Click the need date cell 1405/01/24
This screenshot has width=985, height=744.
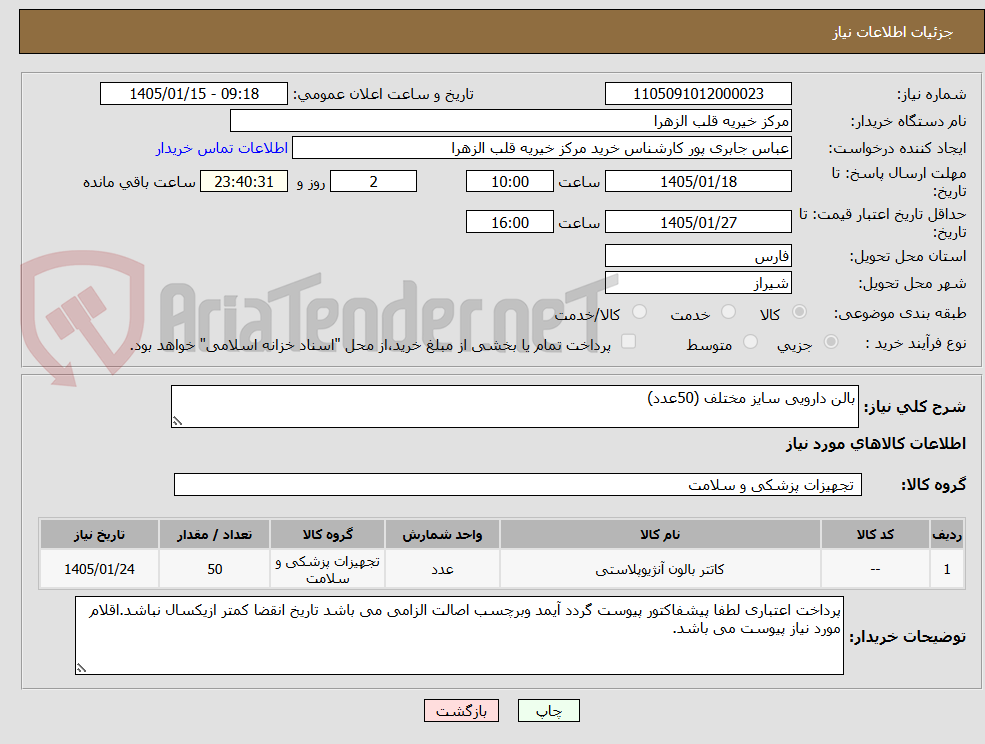[99, 569]
